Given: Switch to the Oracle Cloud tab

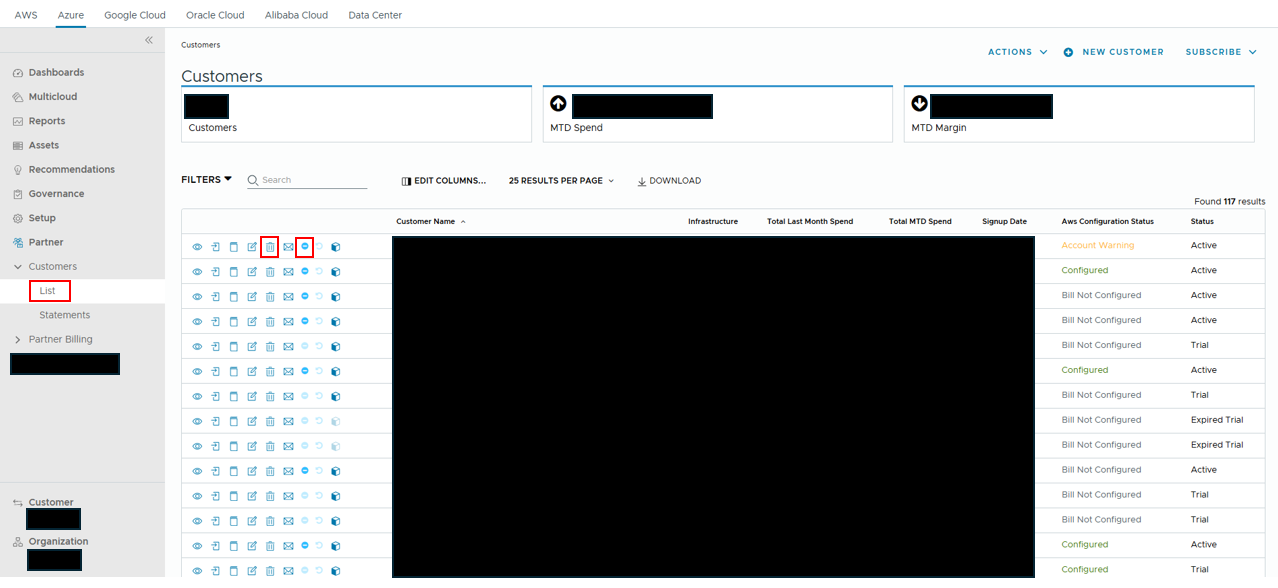Looking at the screenshot, I should [x=216, y=15].
